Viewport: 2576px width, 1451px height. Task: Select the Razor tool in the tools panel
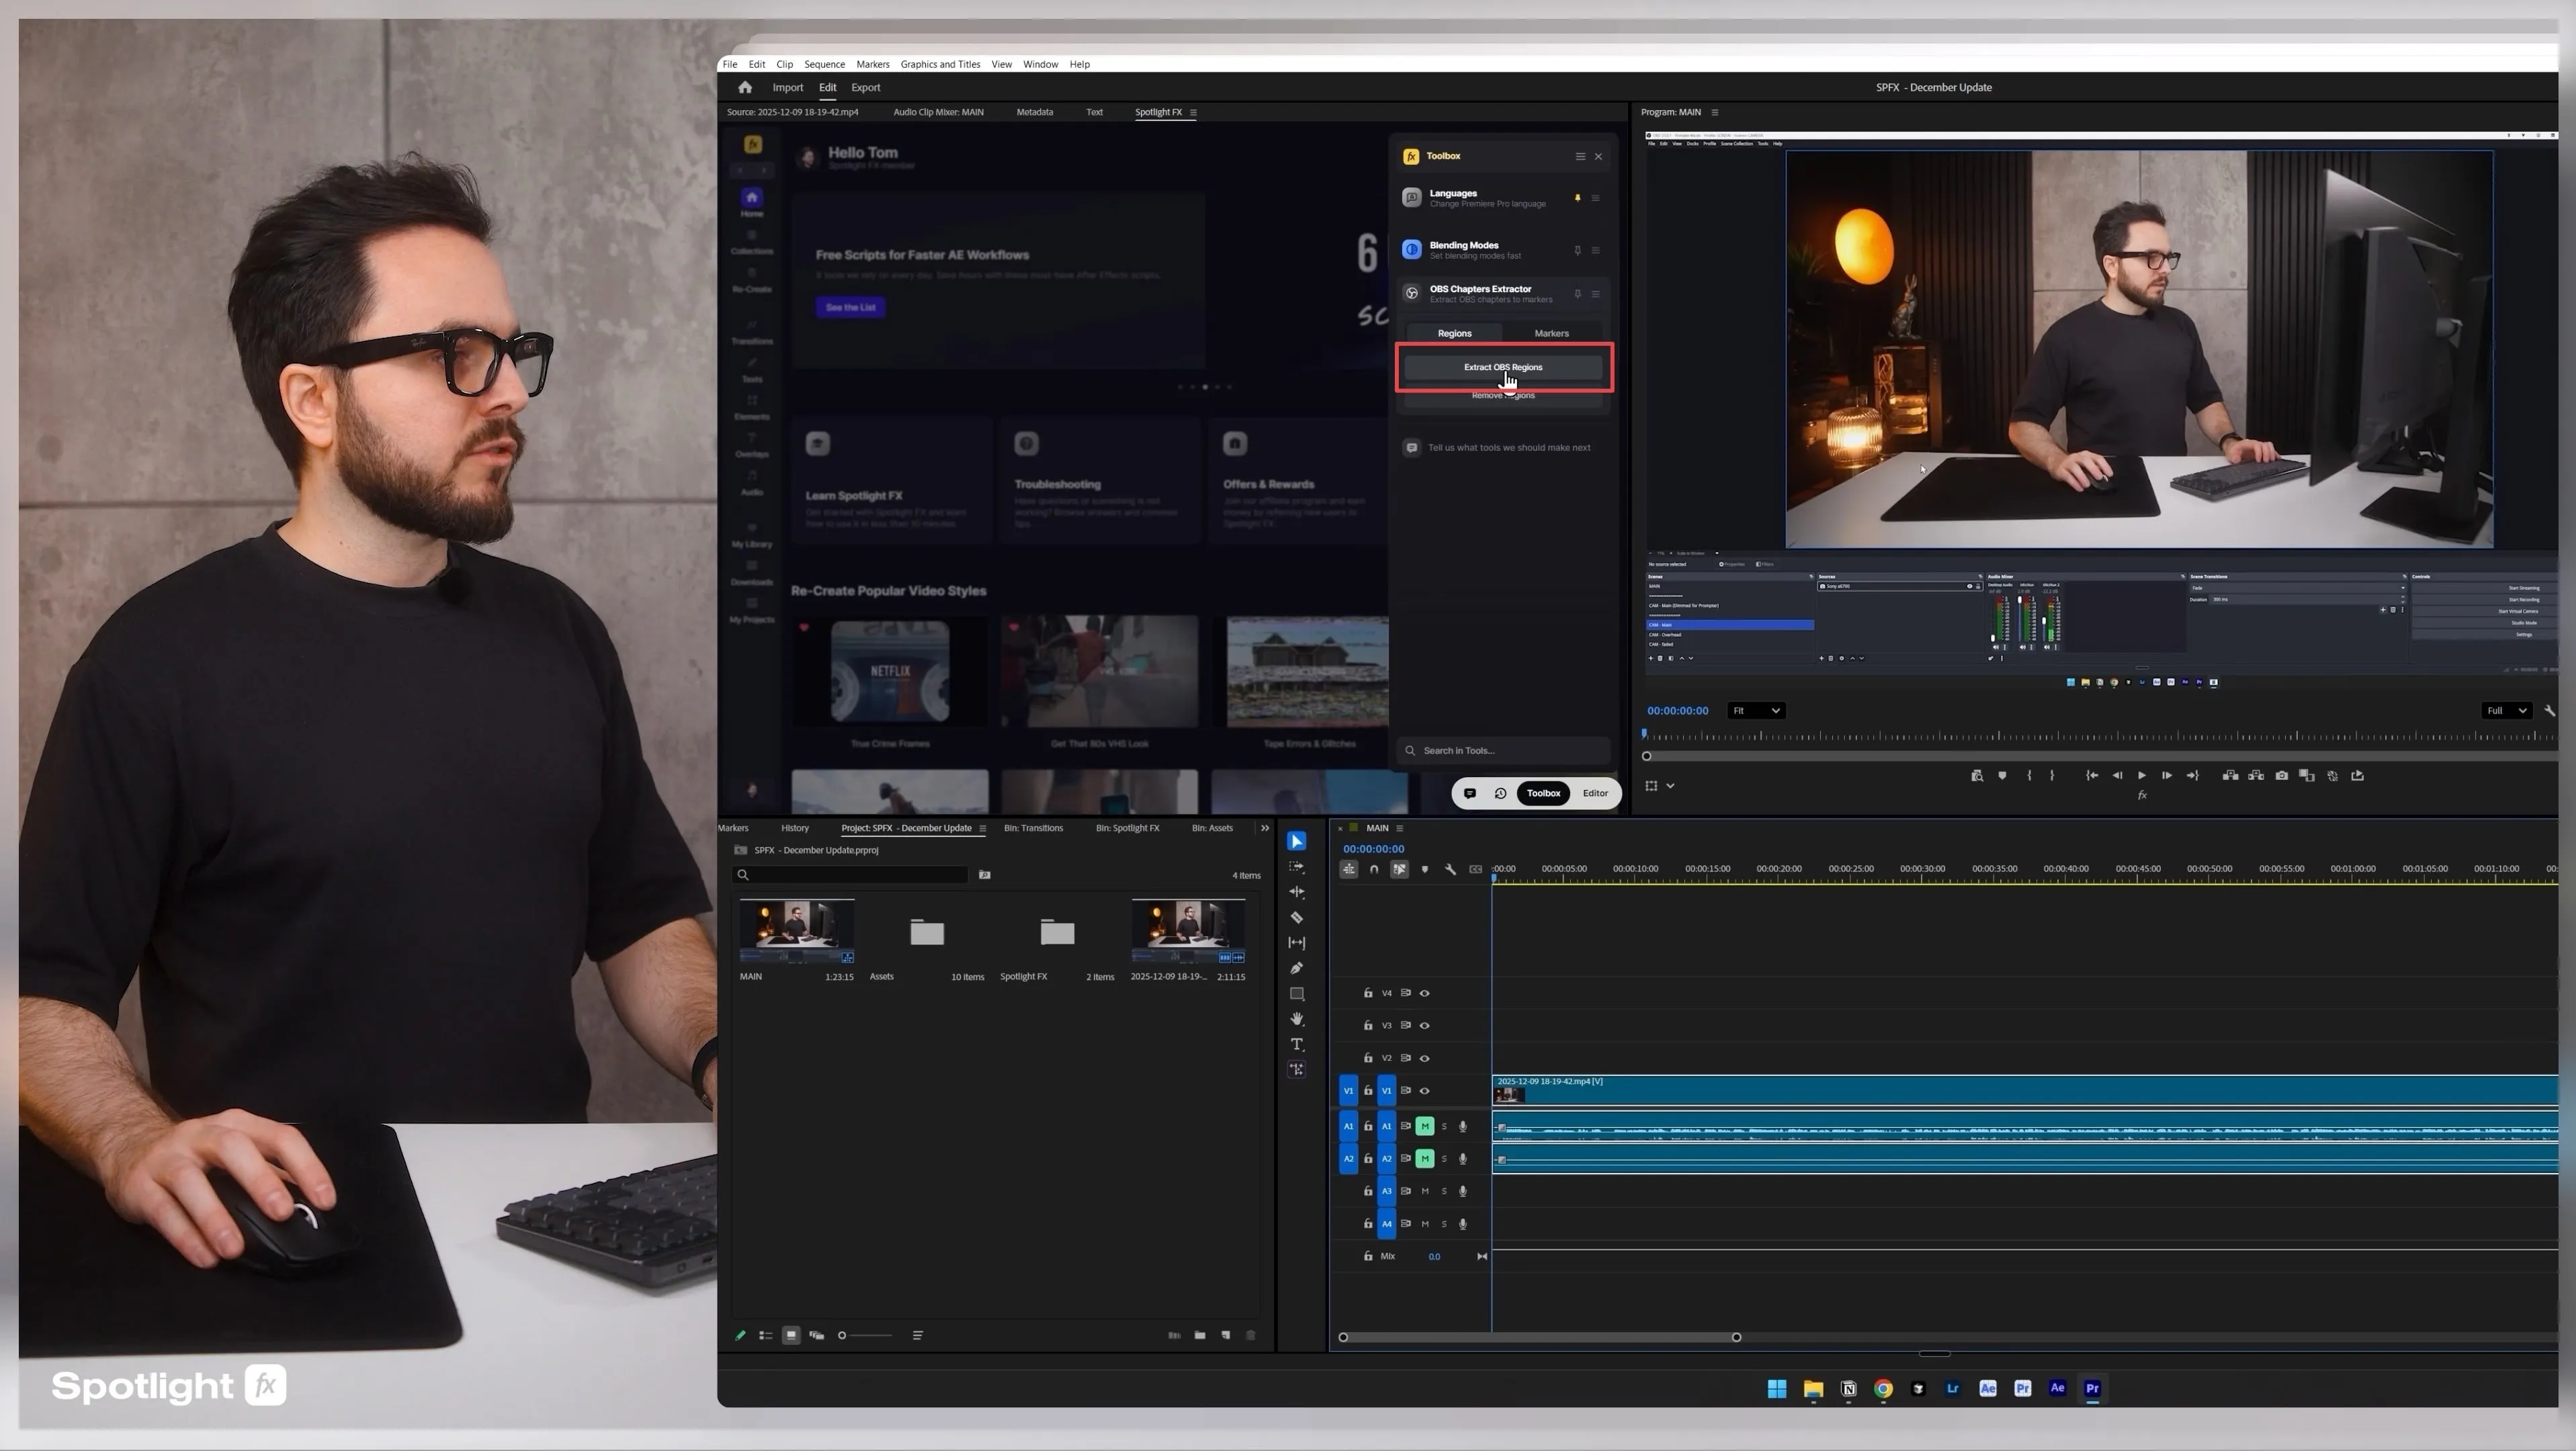pyautogui.click(x=1296, y=917)
